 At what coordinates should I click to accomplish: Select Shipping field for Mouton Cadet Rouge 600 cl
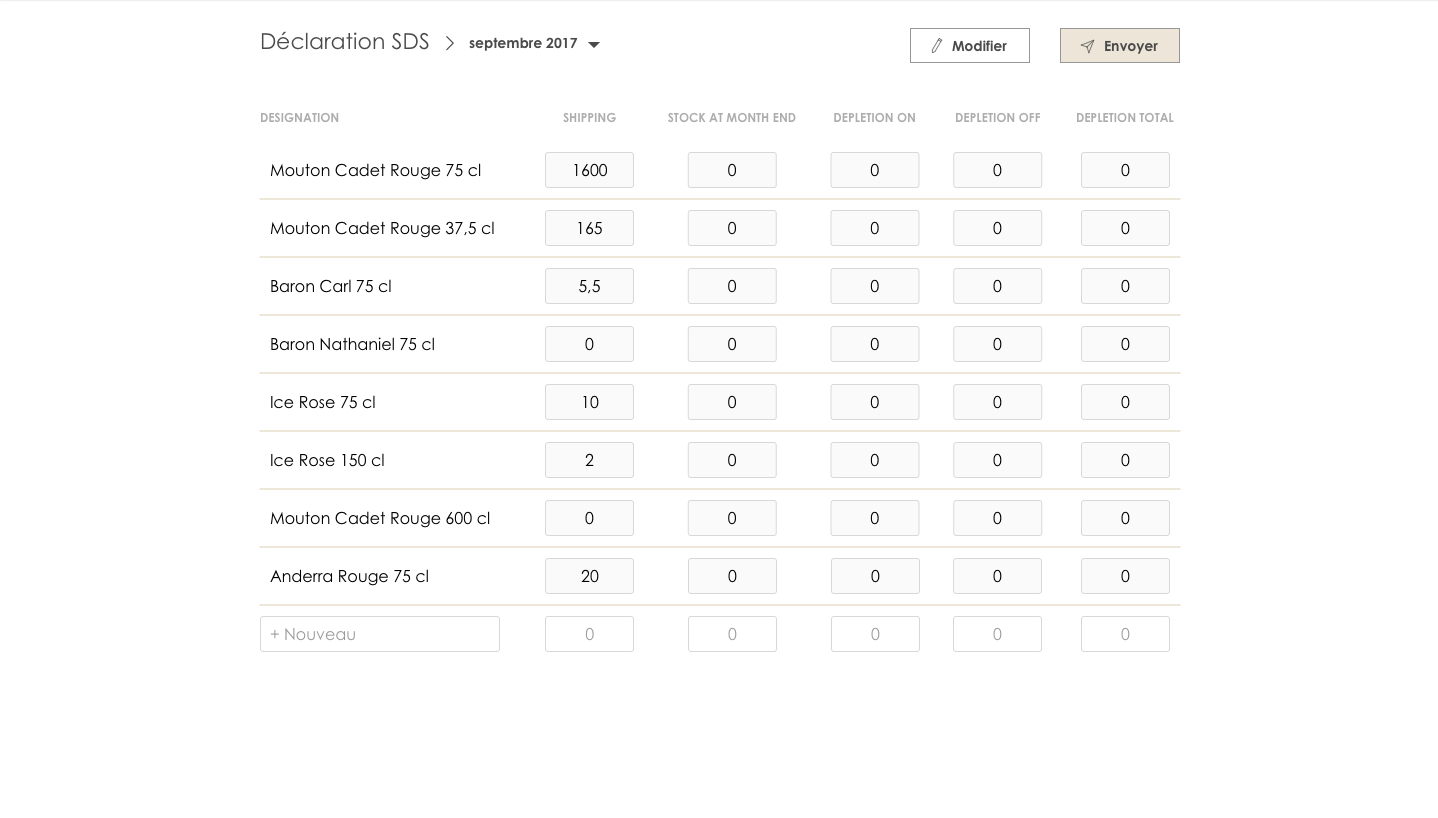pos(589,518)
